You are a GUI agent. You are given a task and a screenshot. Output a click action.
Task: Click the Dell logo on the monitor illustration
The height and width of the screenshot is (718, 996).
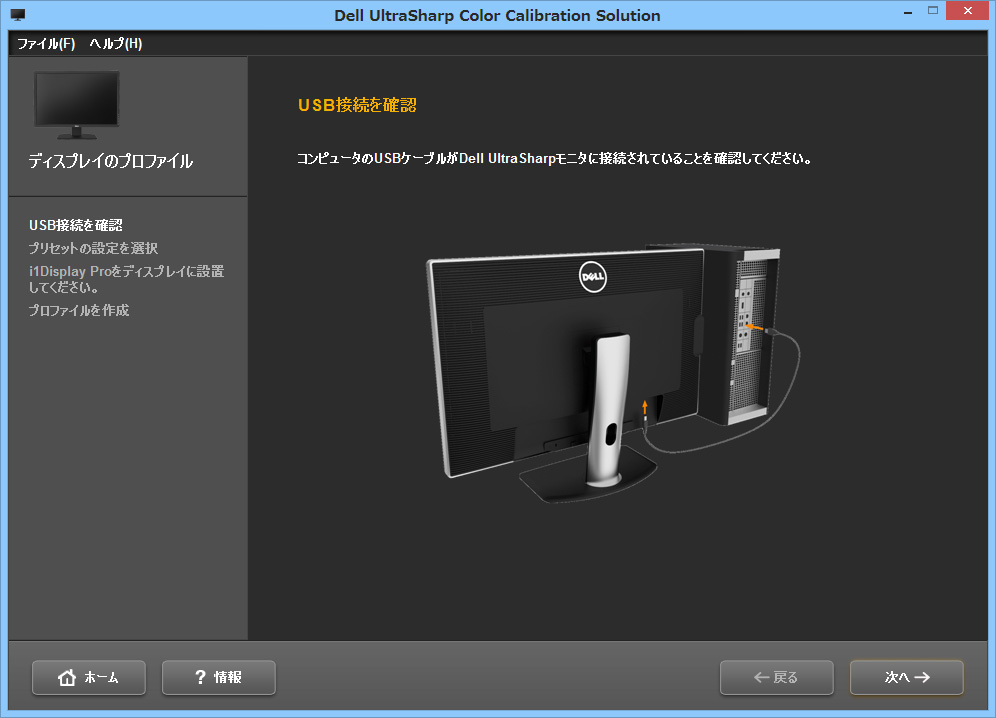coord(592,278)
